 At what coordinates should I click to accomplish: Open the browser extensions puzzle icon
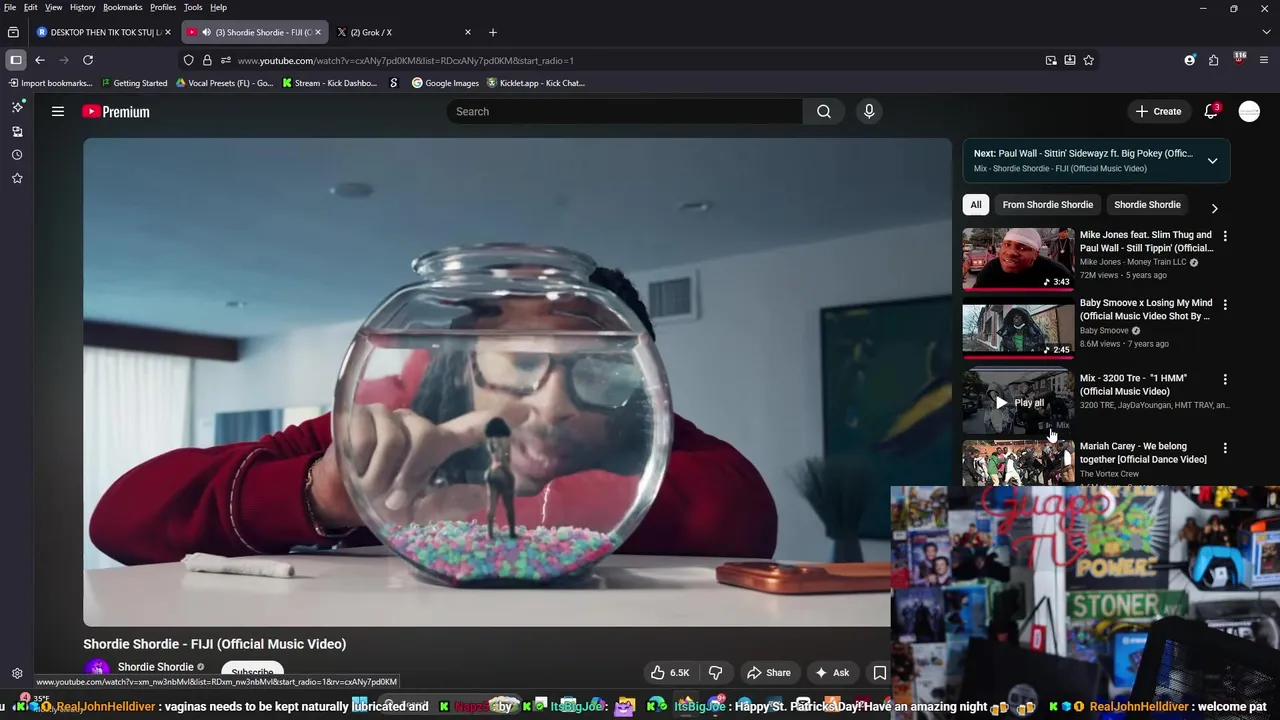pos(1213,60)
